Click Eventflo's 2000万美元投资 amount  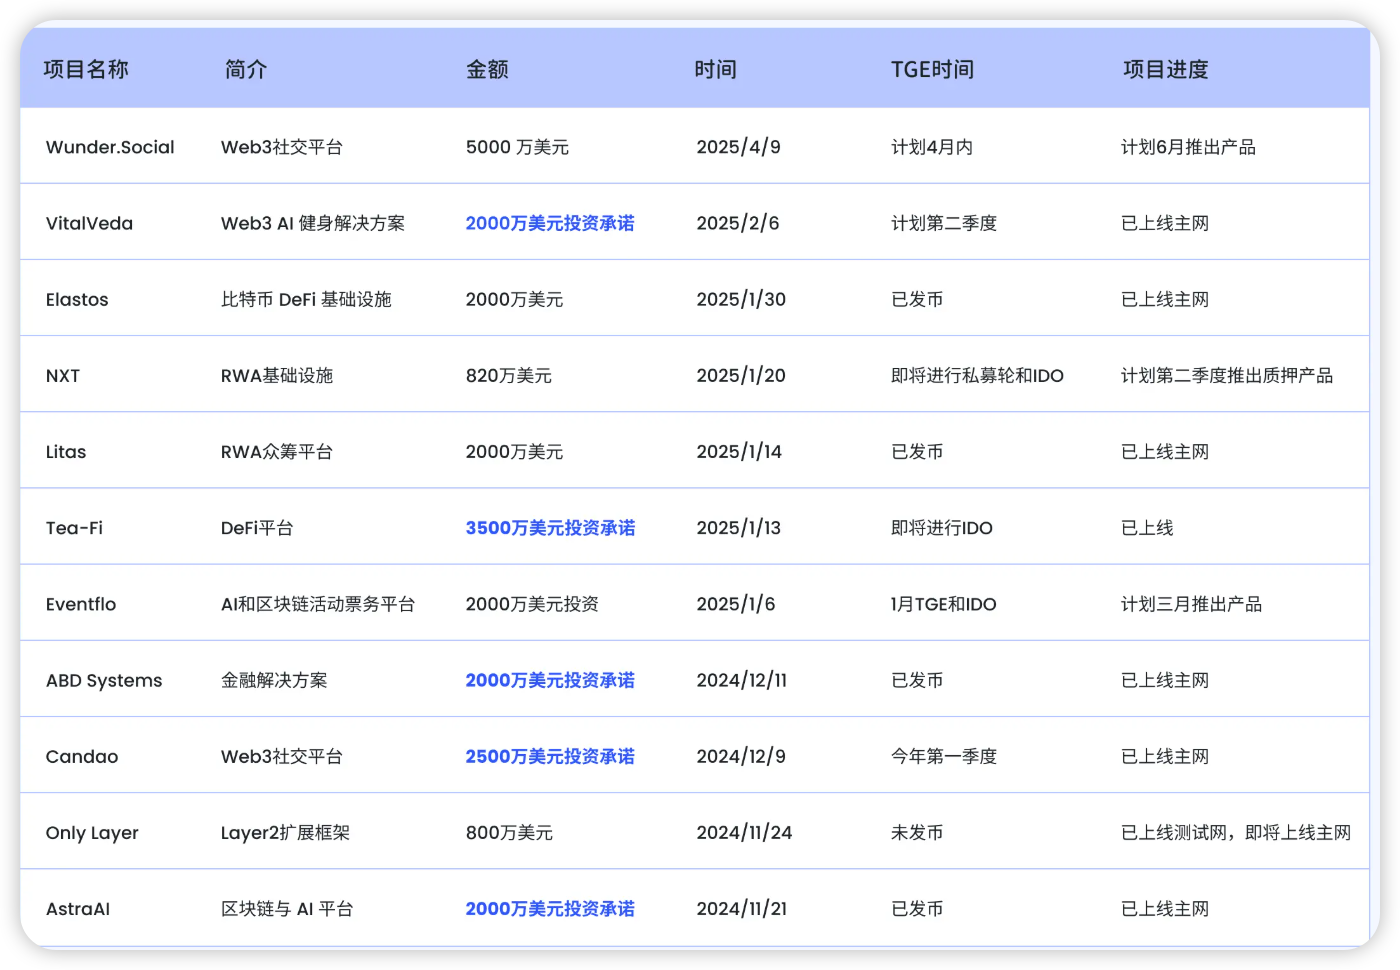coord(532,604)
